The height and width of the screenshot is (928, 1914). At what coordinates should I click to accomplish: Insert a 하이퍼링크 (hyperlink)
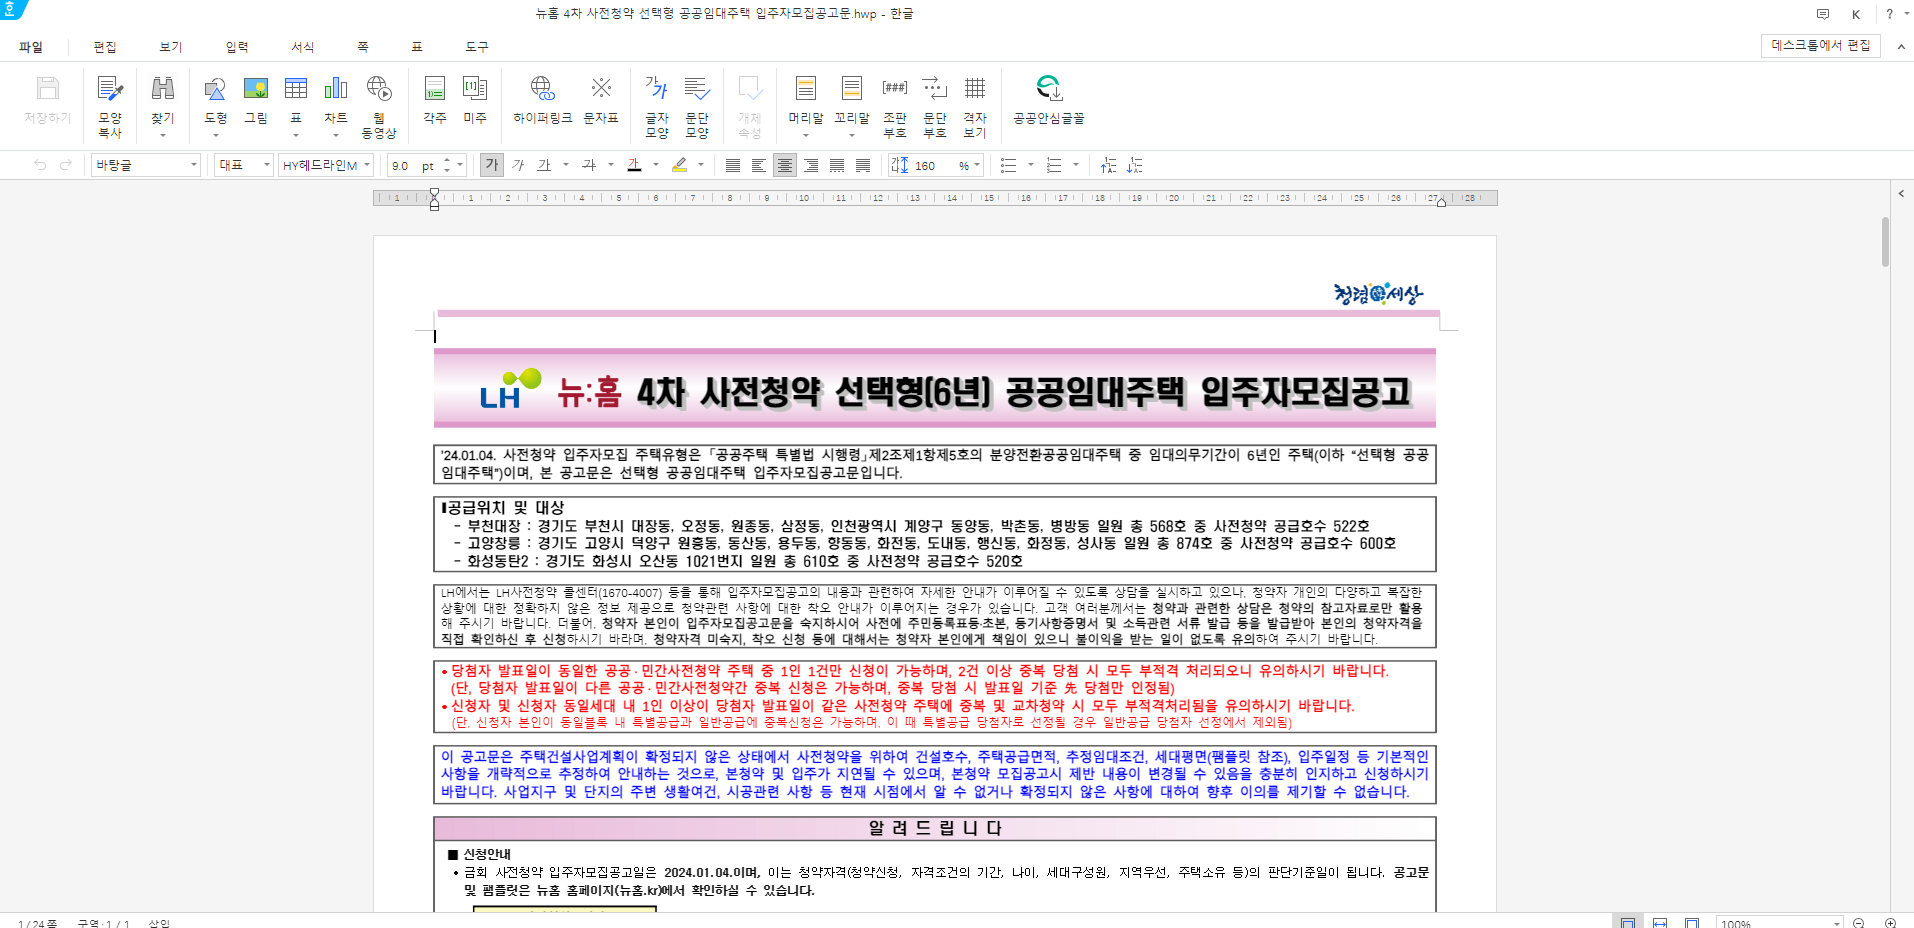543,100
